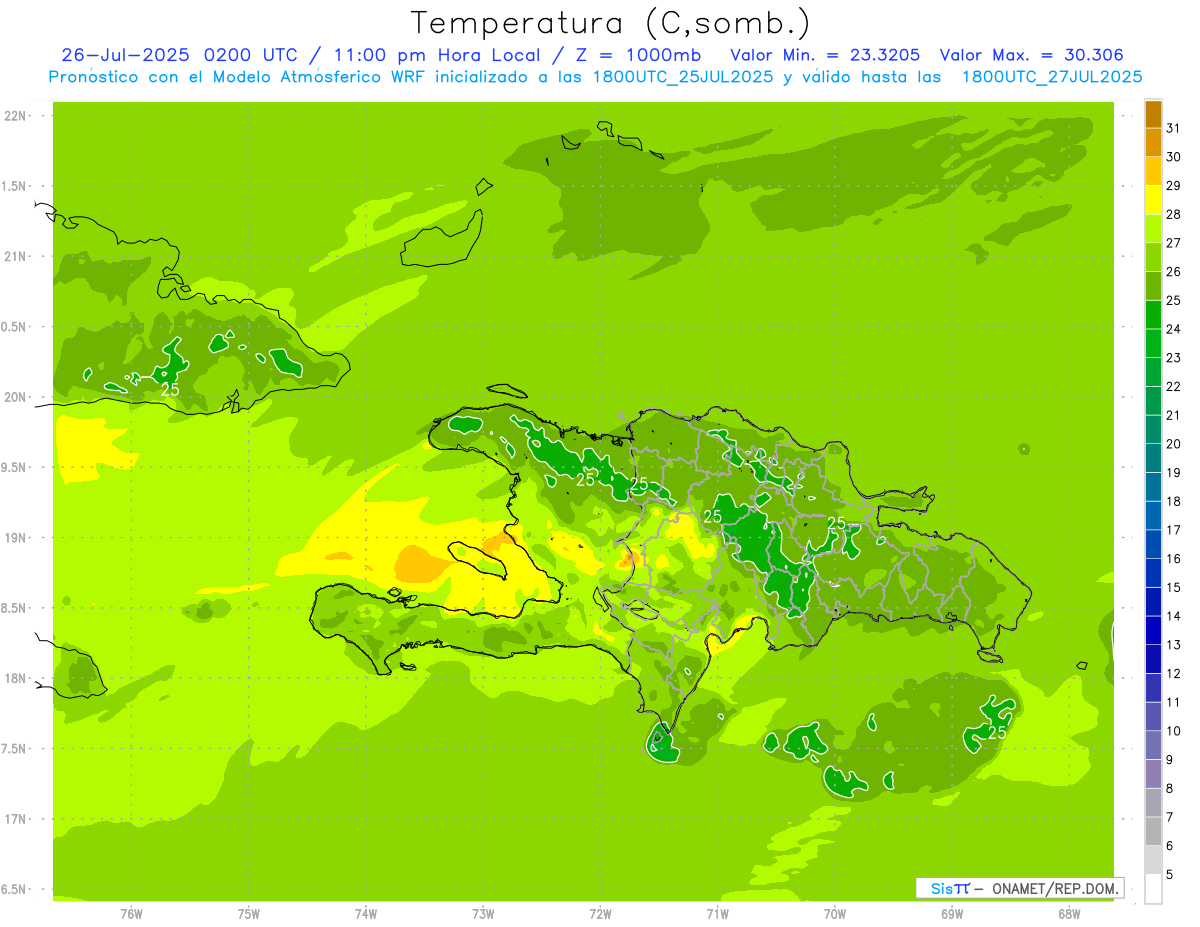Click the legend swatch between 29 and 30
This screenshot has width=1200, height=927.
click(1153, 171)
